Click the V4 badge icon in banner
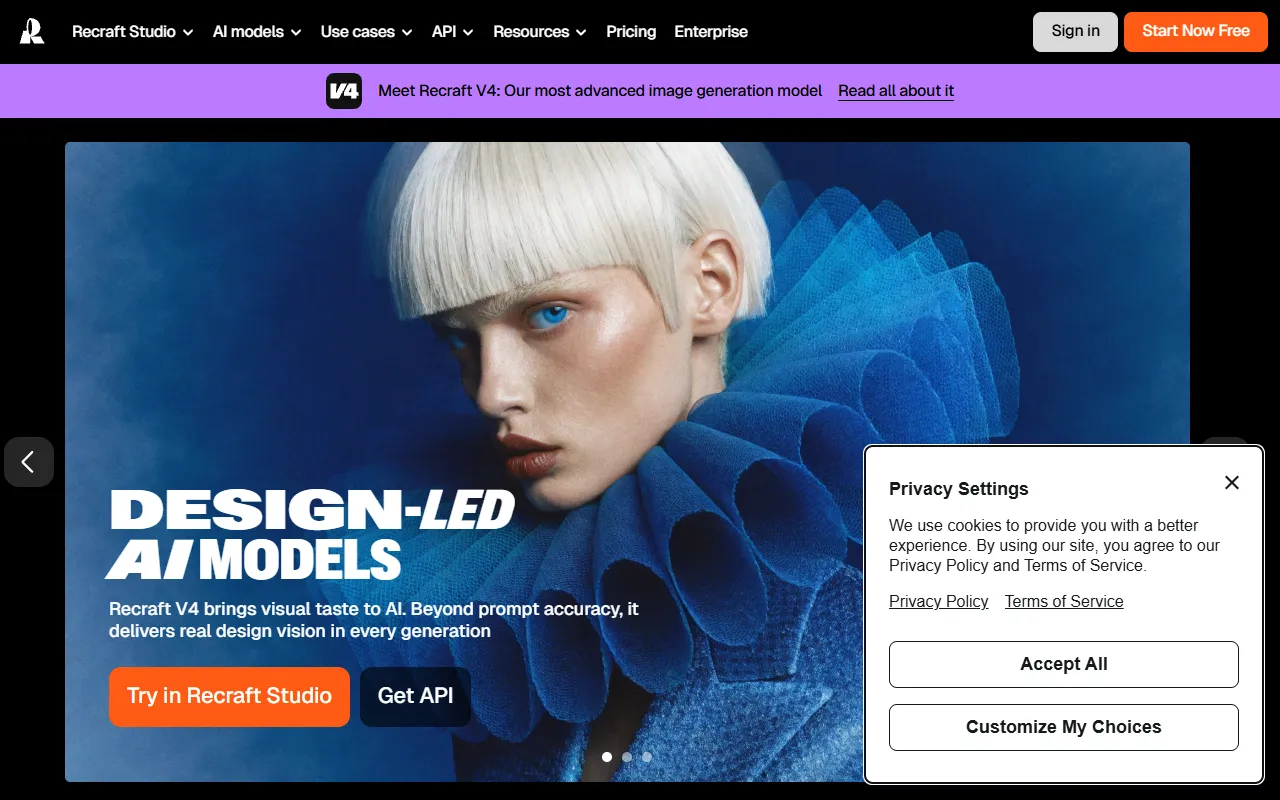The image size is (1280, 800). (x=344, y=91)
